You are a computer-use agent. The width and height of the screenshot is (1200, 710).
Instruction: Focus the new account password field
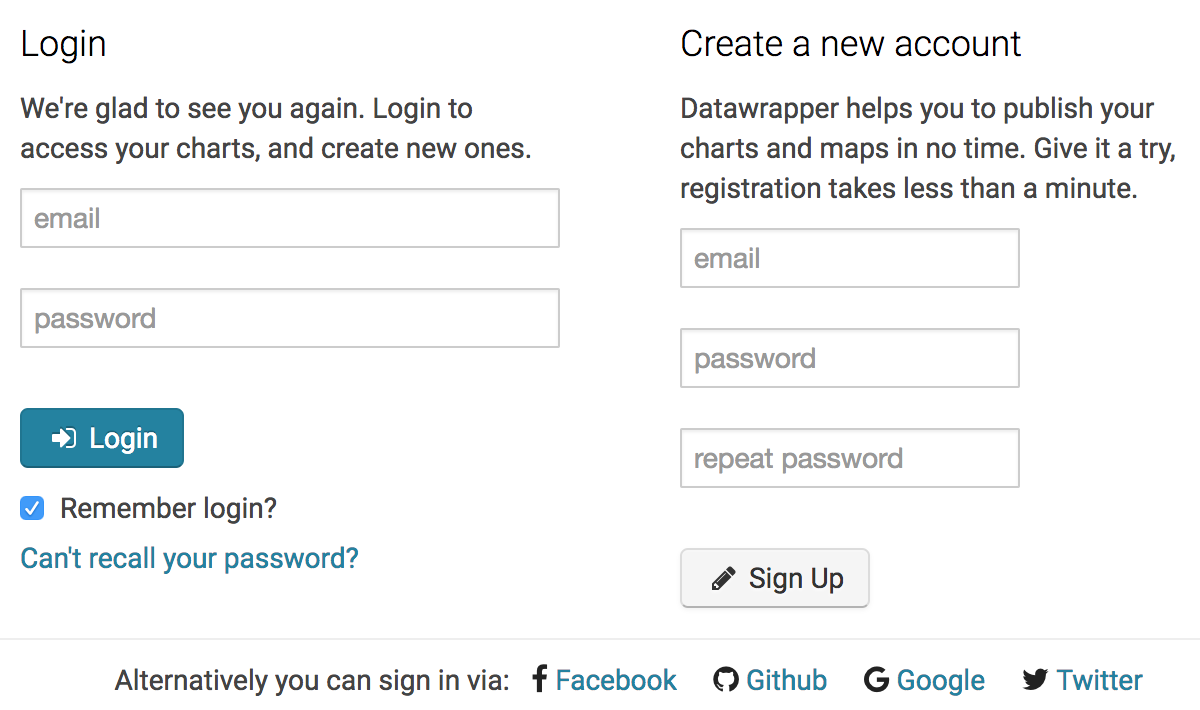(x=850, y=358)
